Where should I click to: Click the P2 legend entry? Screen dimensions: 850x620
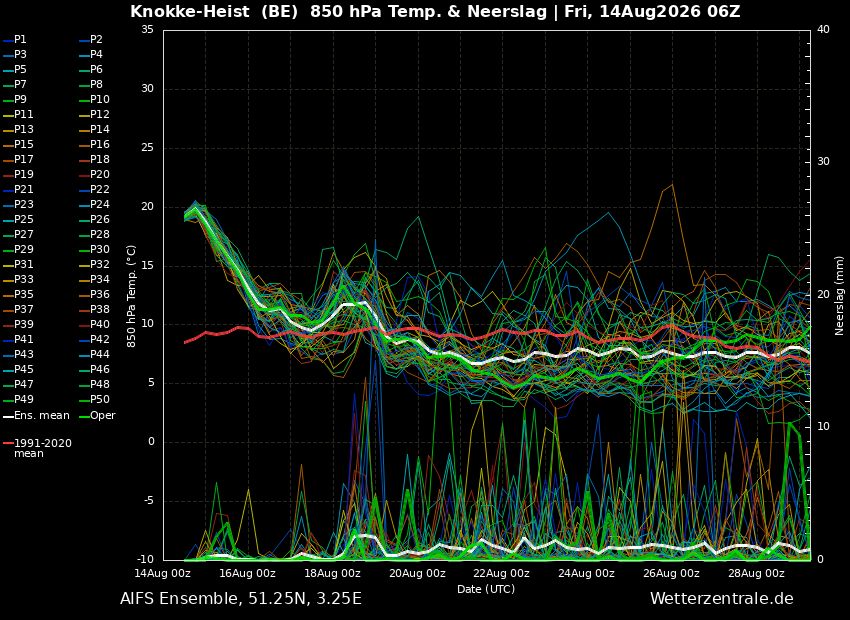click(91, 40)
